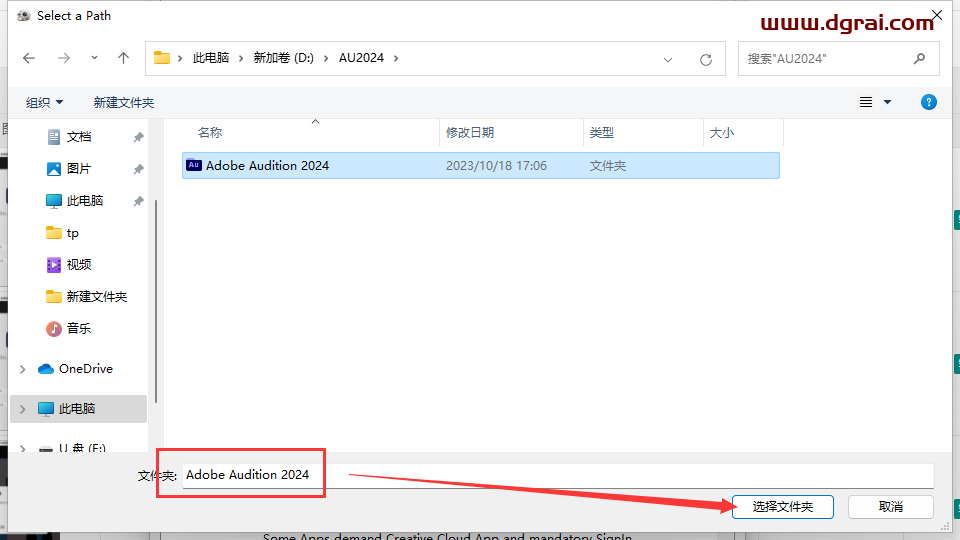Viewport: 960px width, 540px height.
Task: Click the search AU2024 field
Action: click(x=838, y=59)
